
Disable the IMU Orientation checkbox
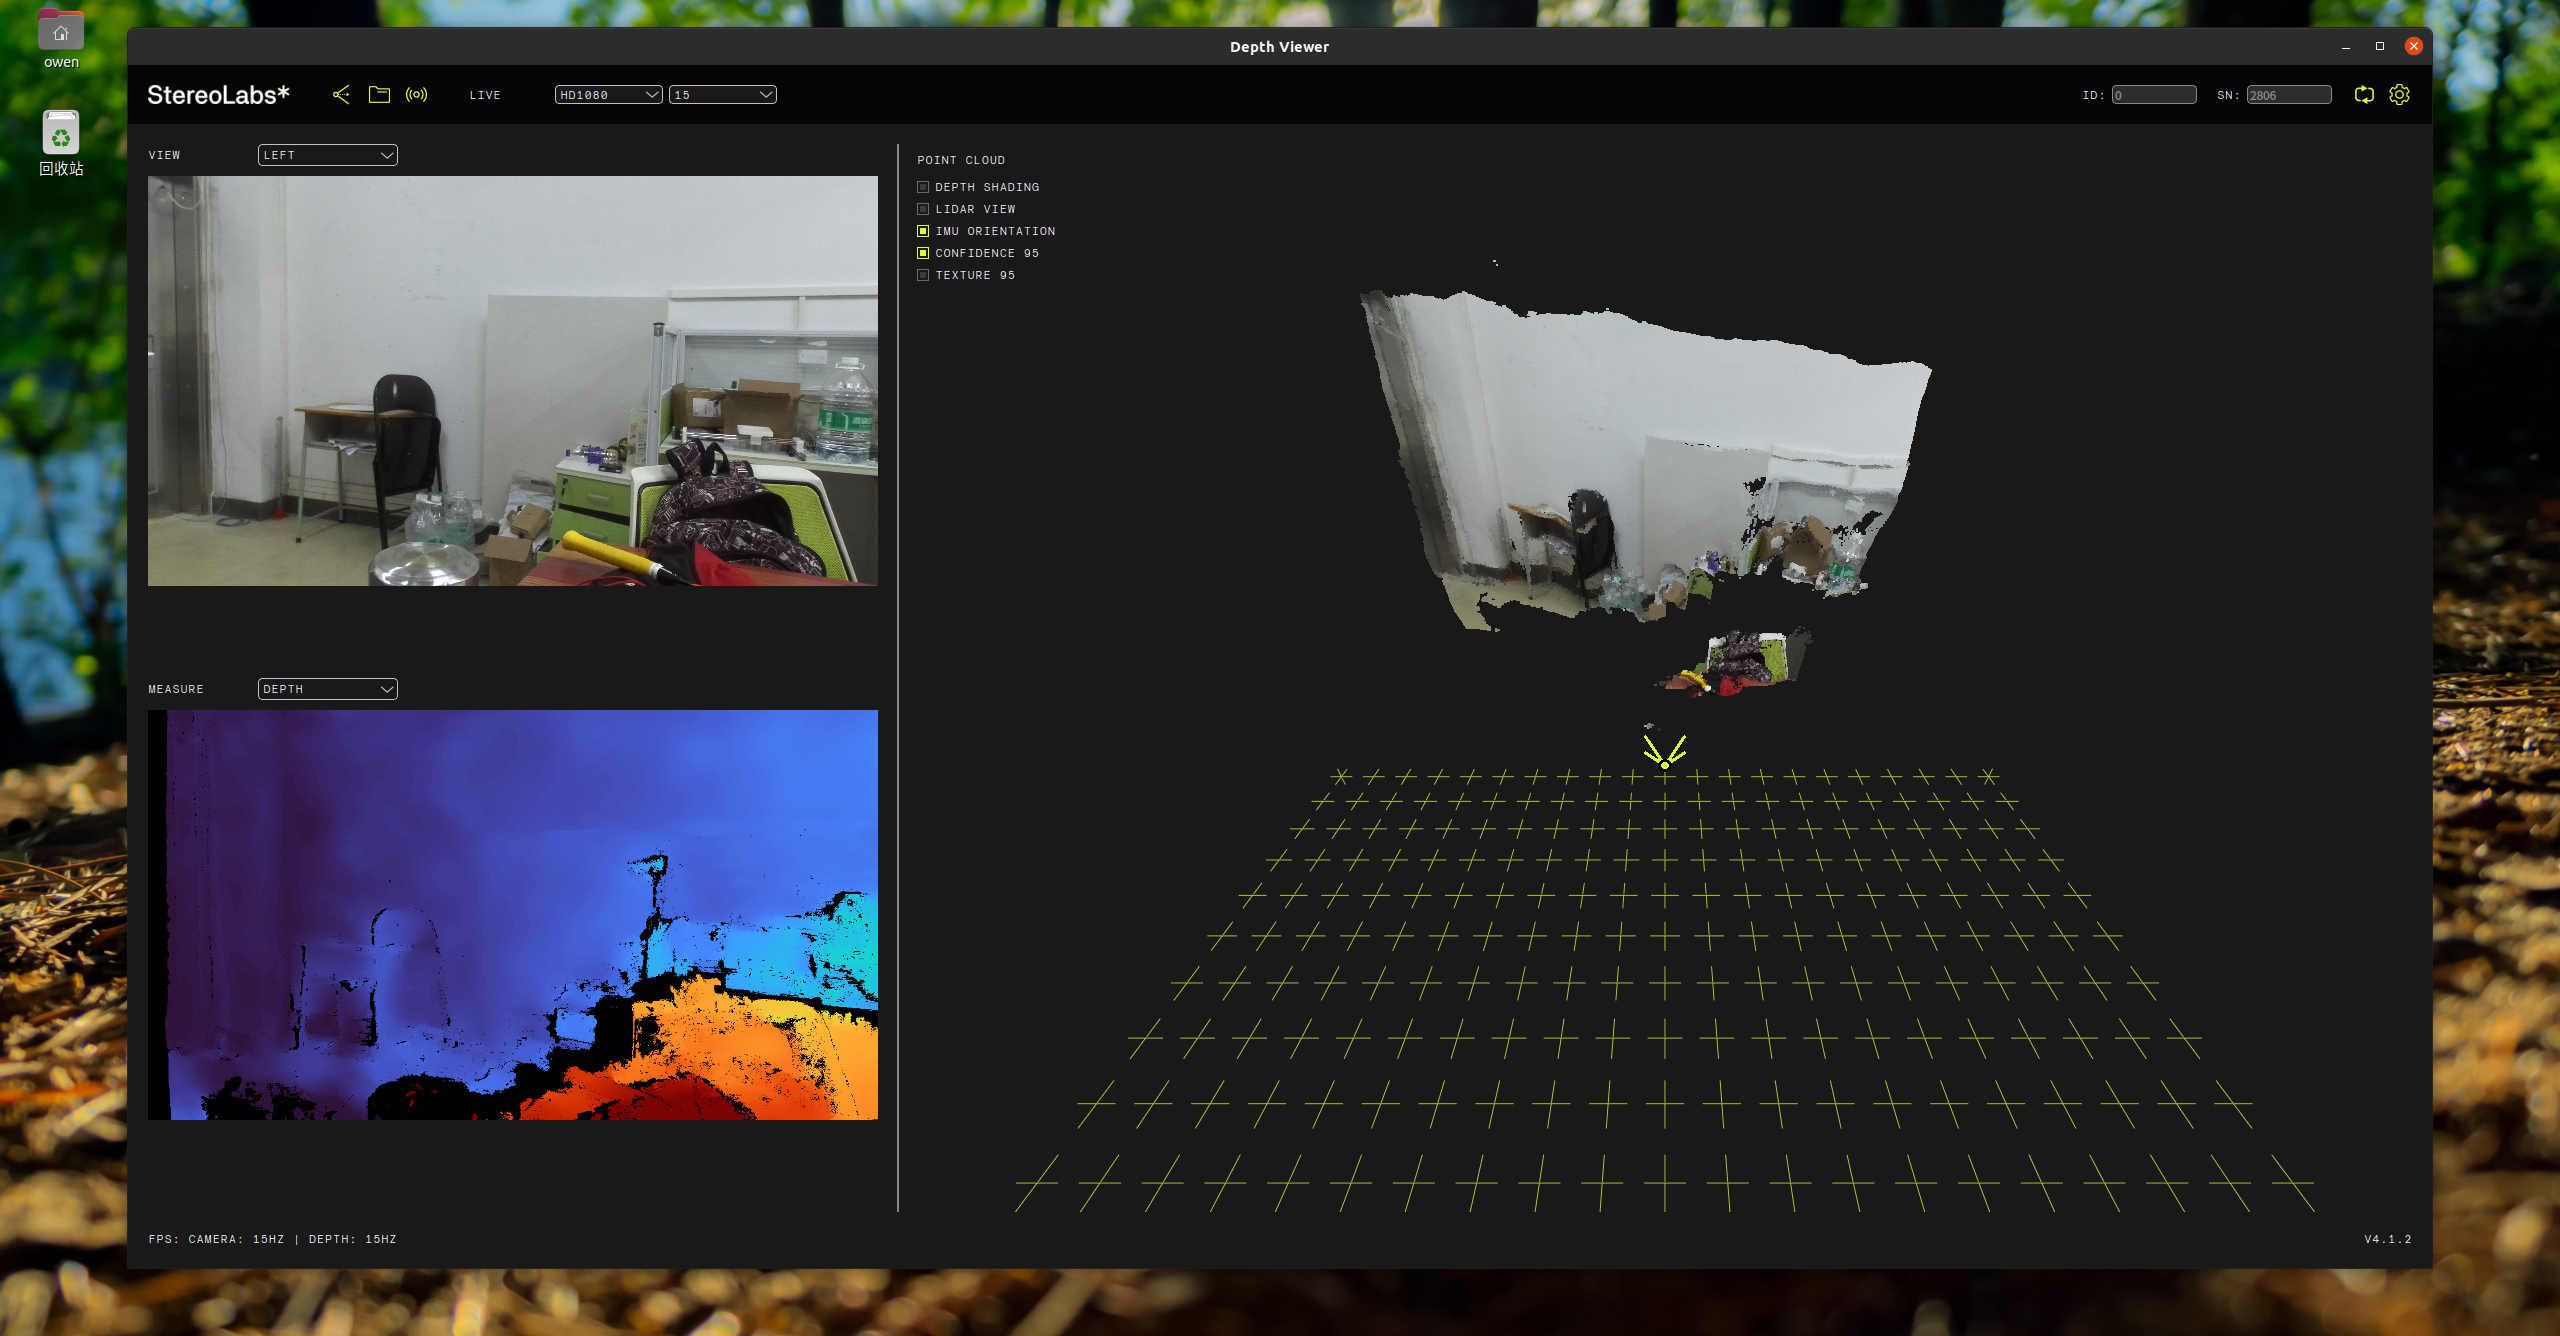[x=923, y=231]
